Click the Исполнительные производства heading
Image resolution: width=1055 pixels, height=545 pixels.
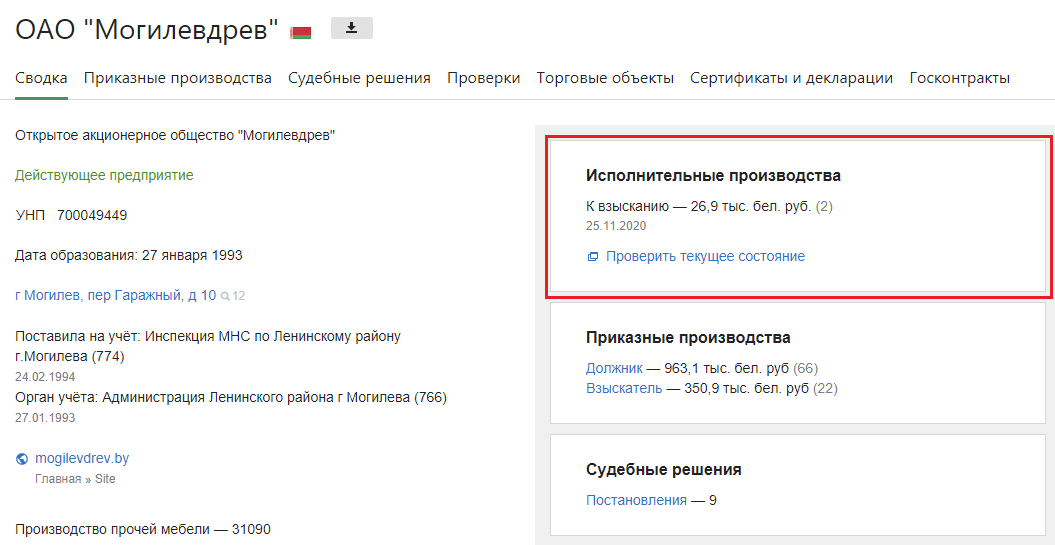pos(713,176)
